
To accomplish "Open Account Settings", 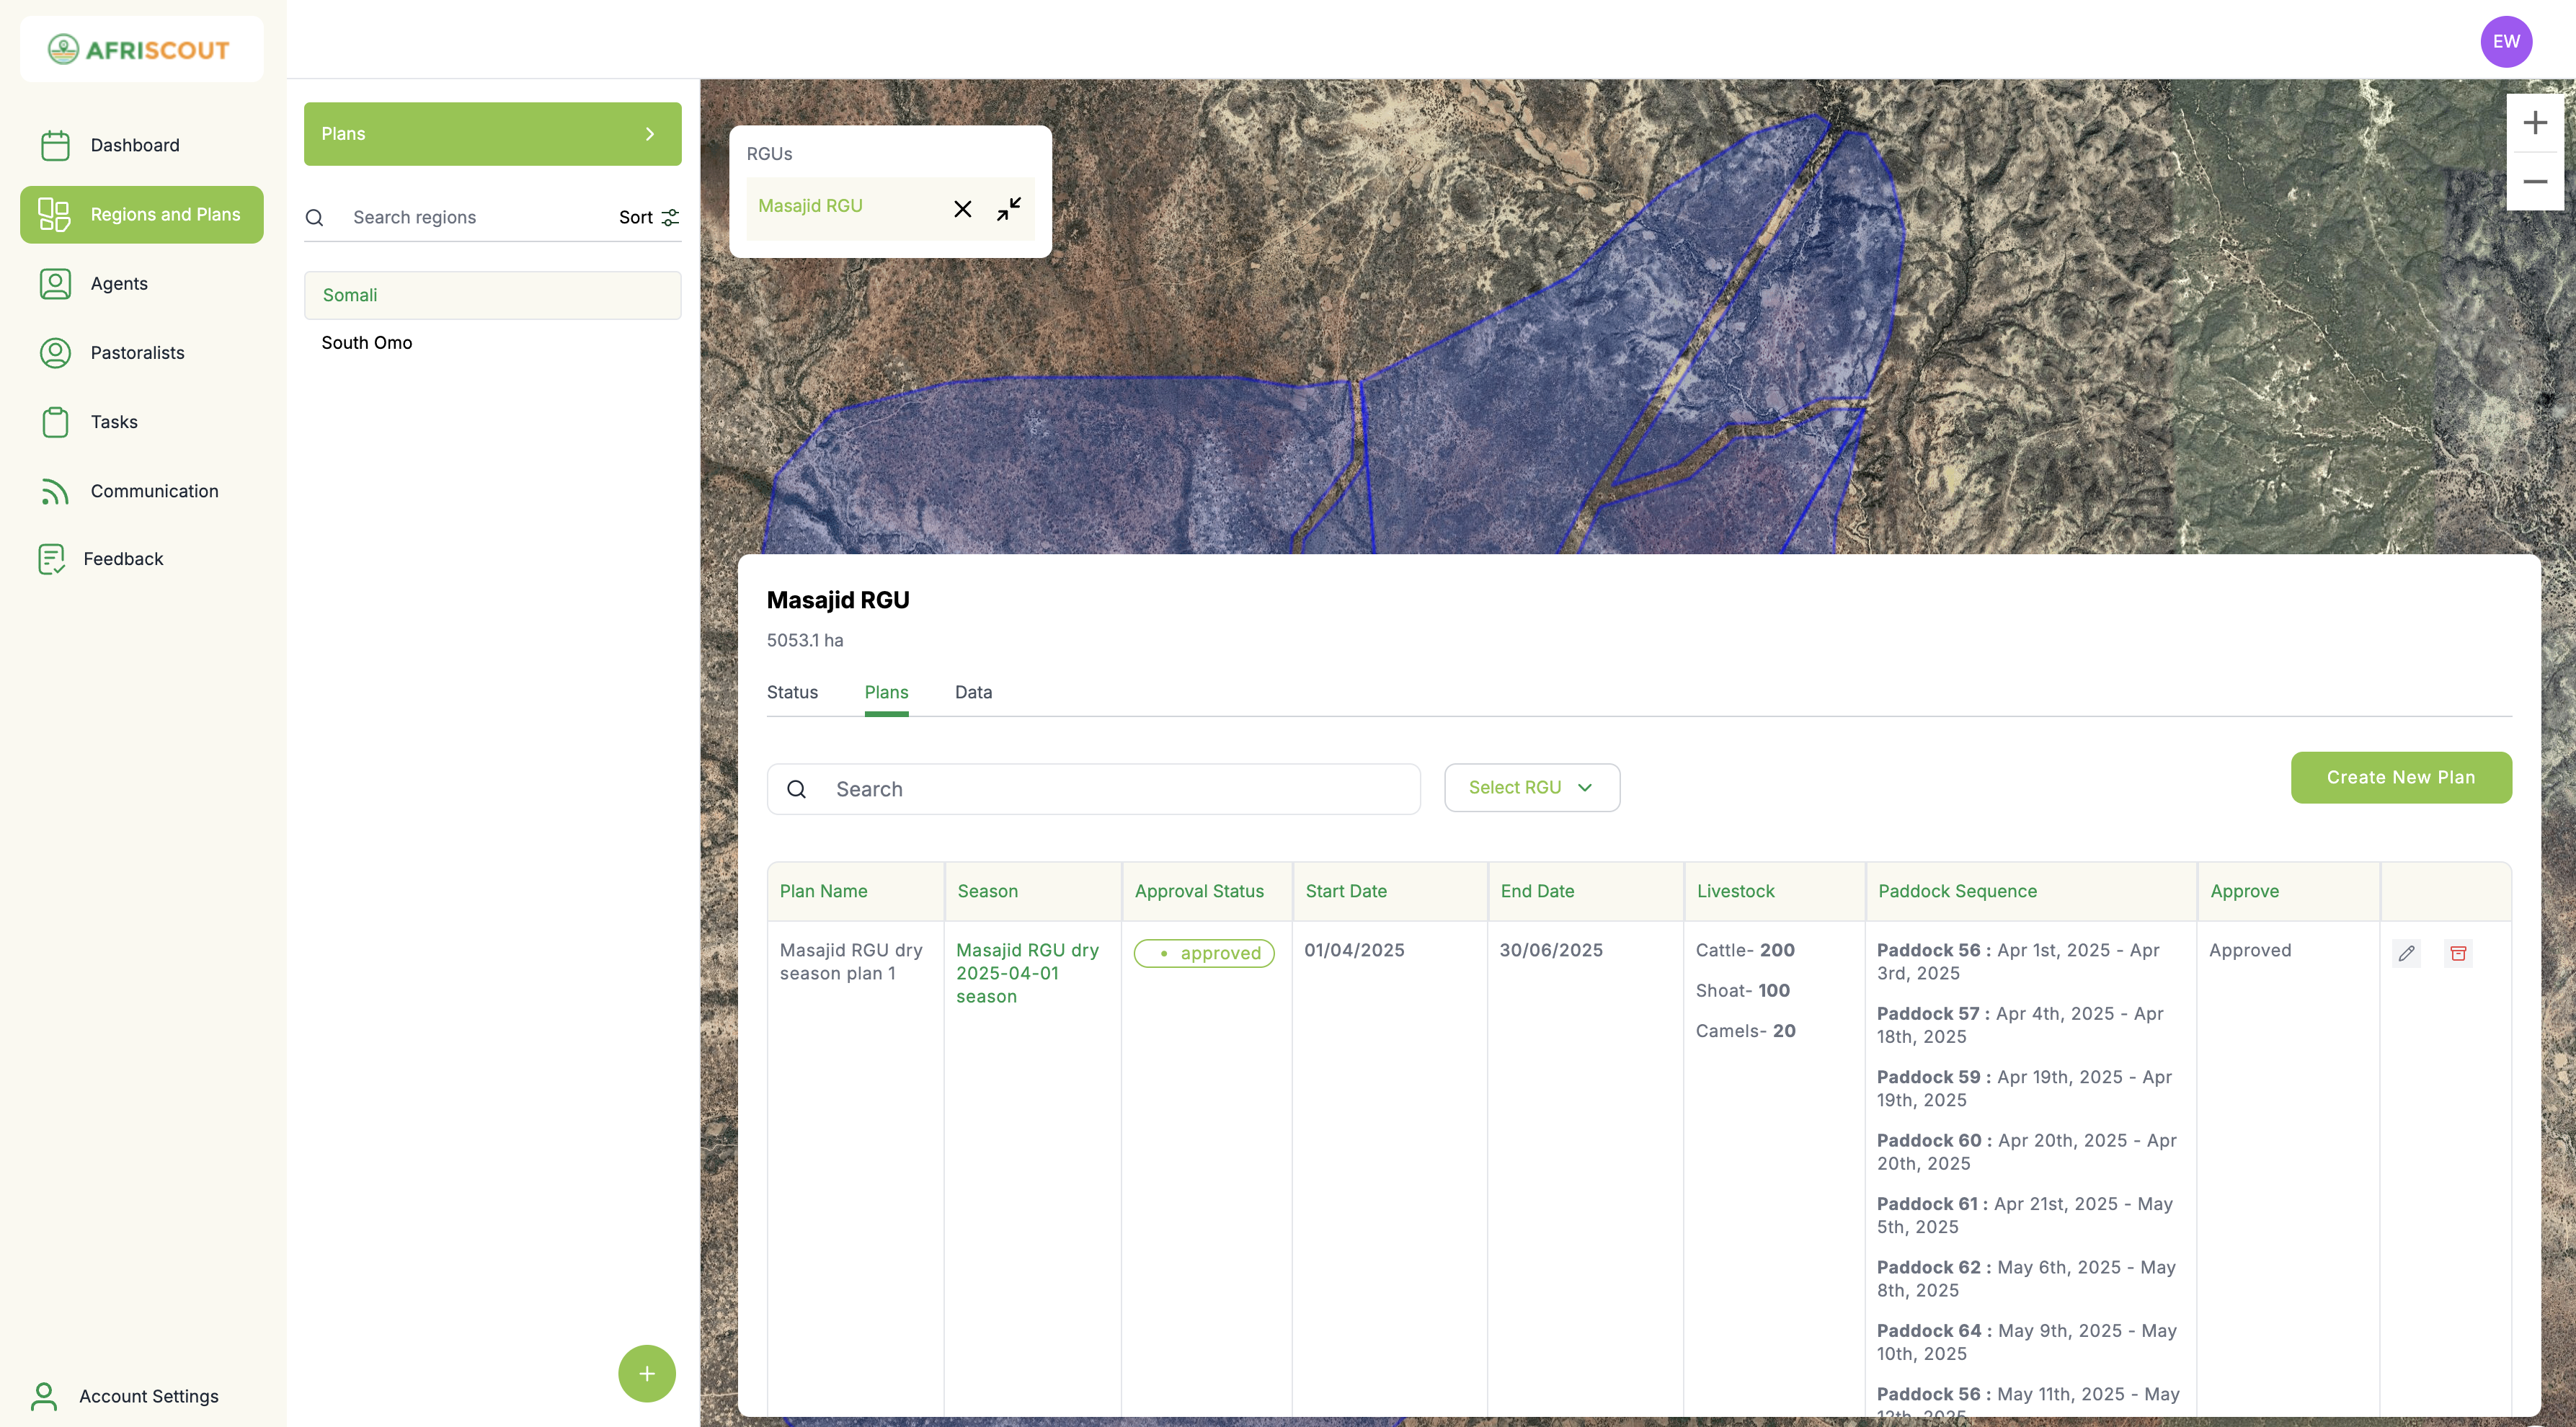I will point(148,1396).
